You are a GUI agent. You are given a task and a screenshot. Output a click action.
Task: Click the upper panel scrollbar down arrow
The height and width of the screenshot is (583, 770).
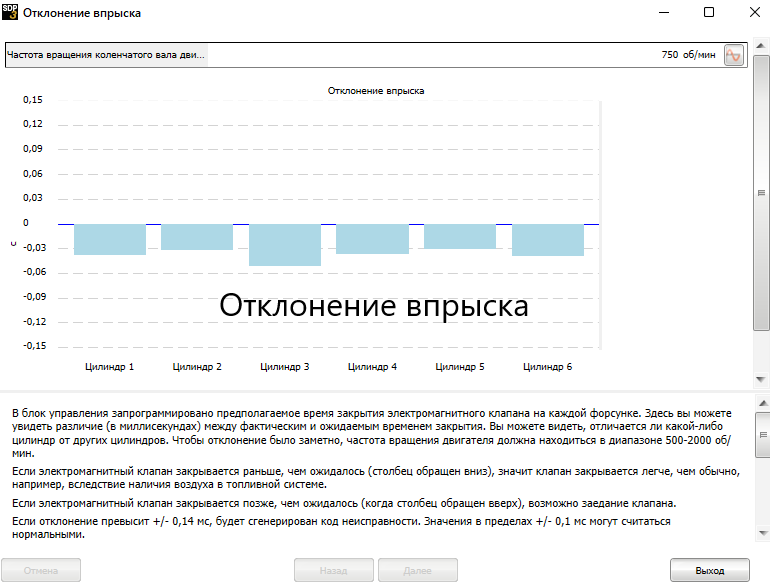pos(761,379)
